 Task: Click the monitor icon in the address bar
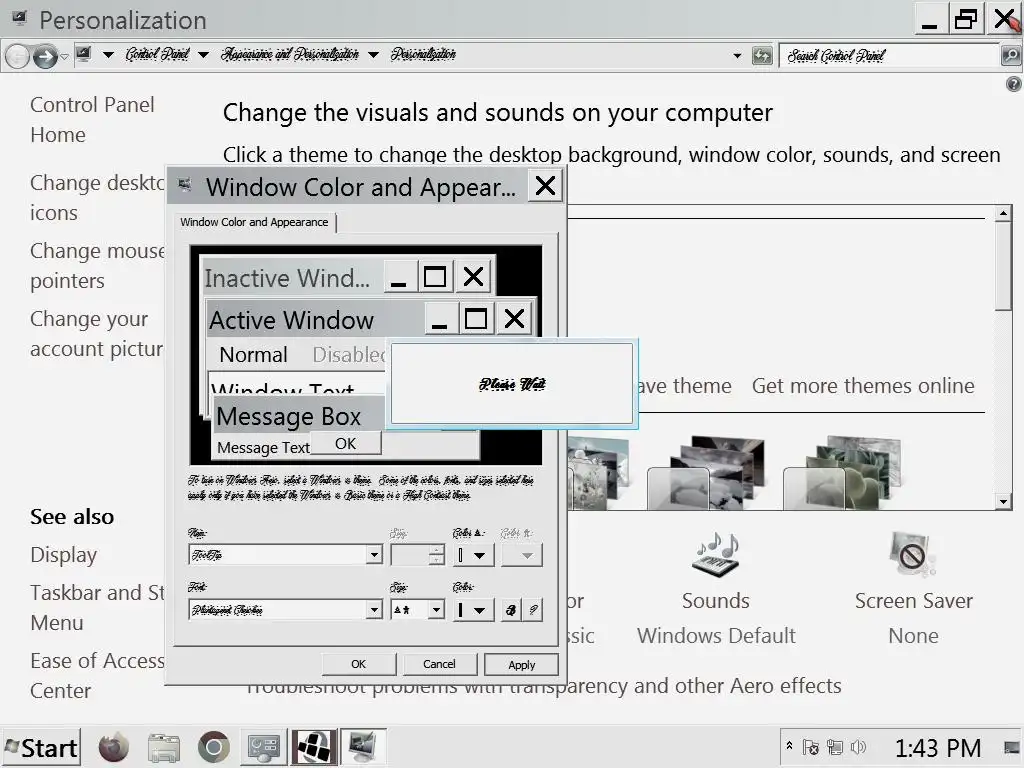[84, 54]
